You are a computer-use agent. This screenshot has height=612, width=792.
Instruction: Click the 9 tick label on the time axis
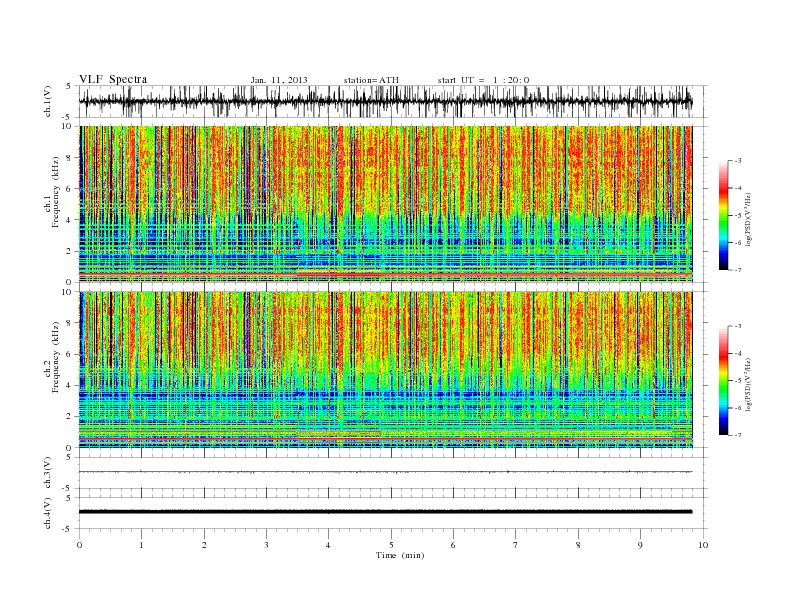click(640, 545)
